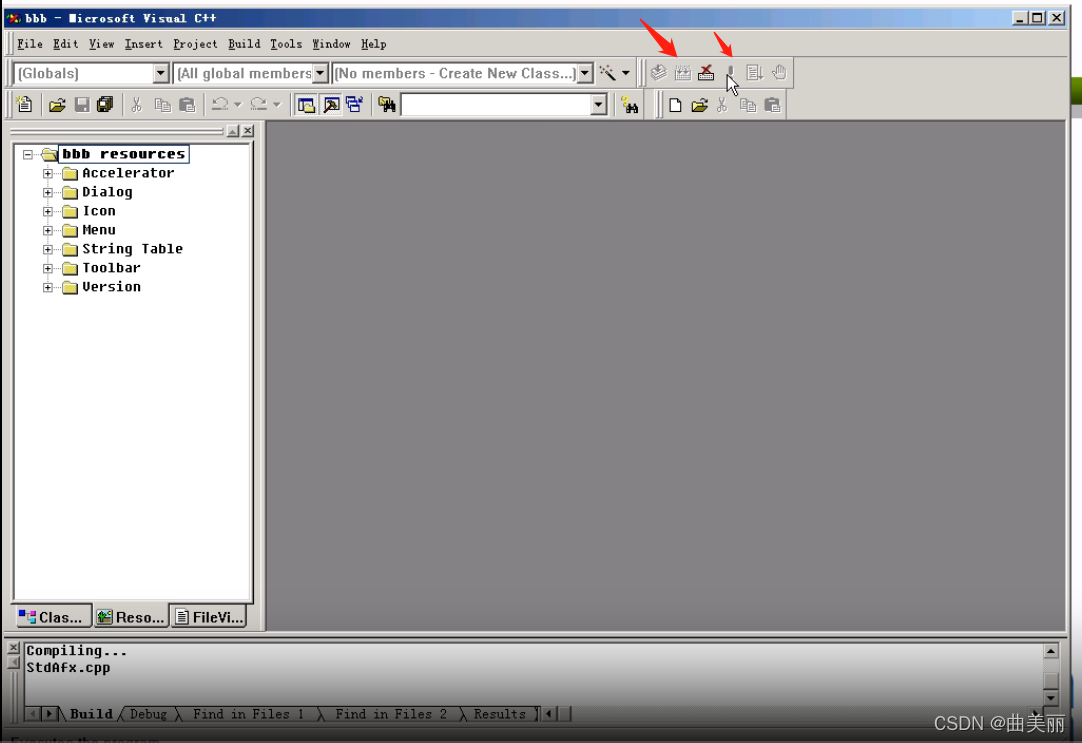The width and height of the screenshot is (1082, 743).
Task: Toggle the Output window icon
Action: pyautogui.click(x=331, y=105)
